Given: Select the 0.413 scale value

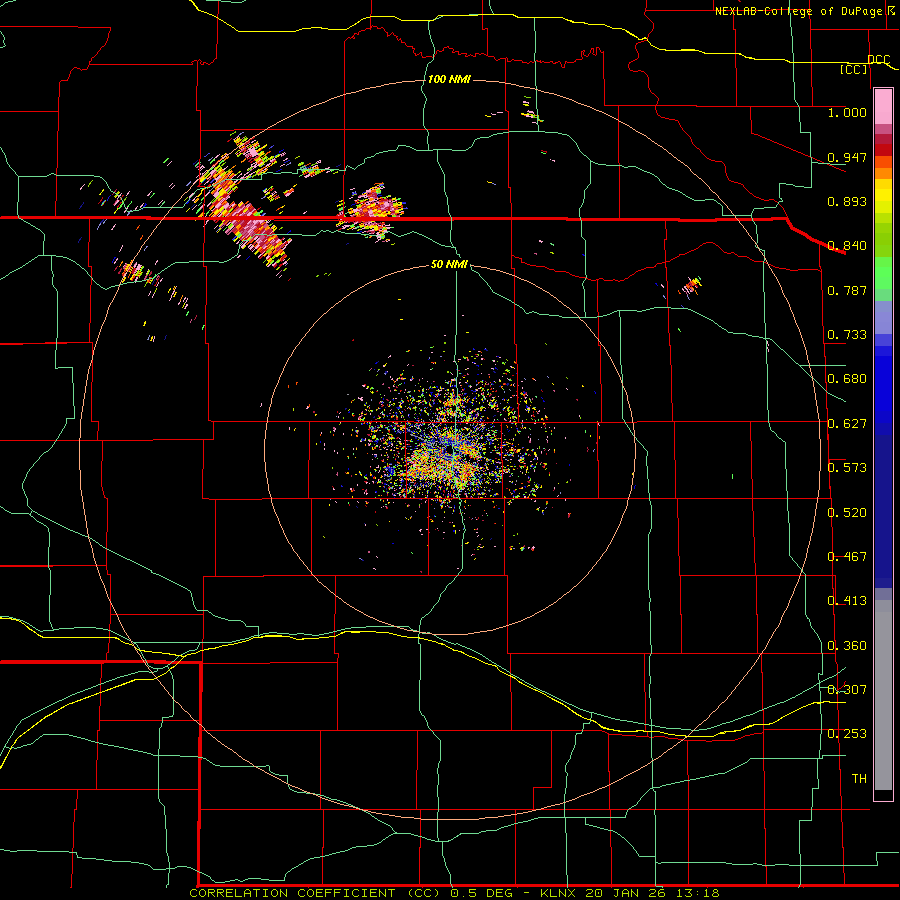Looking at the screenshot, I should point(847,601).
